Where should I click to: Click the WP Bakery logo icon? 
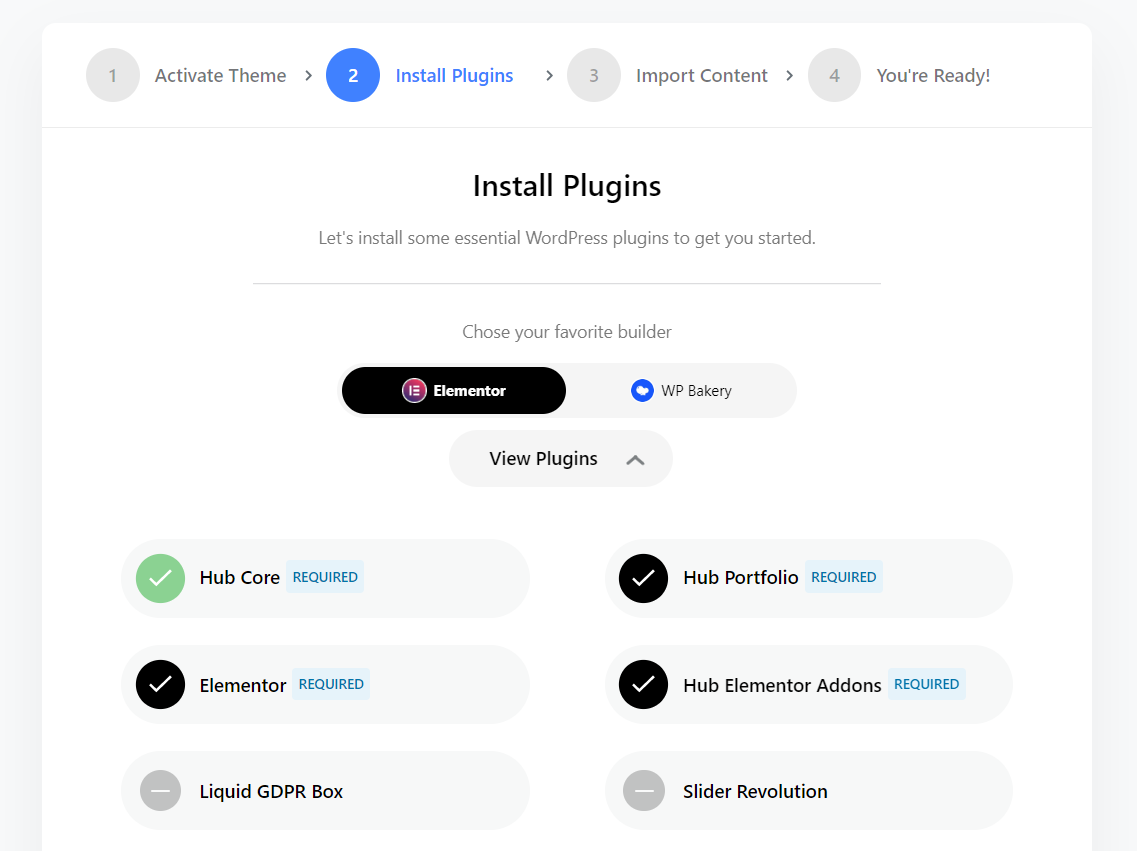[642, 391]
